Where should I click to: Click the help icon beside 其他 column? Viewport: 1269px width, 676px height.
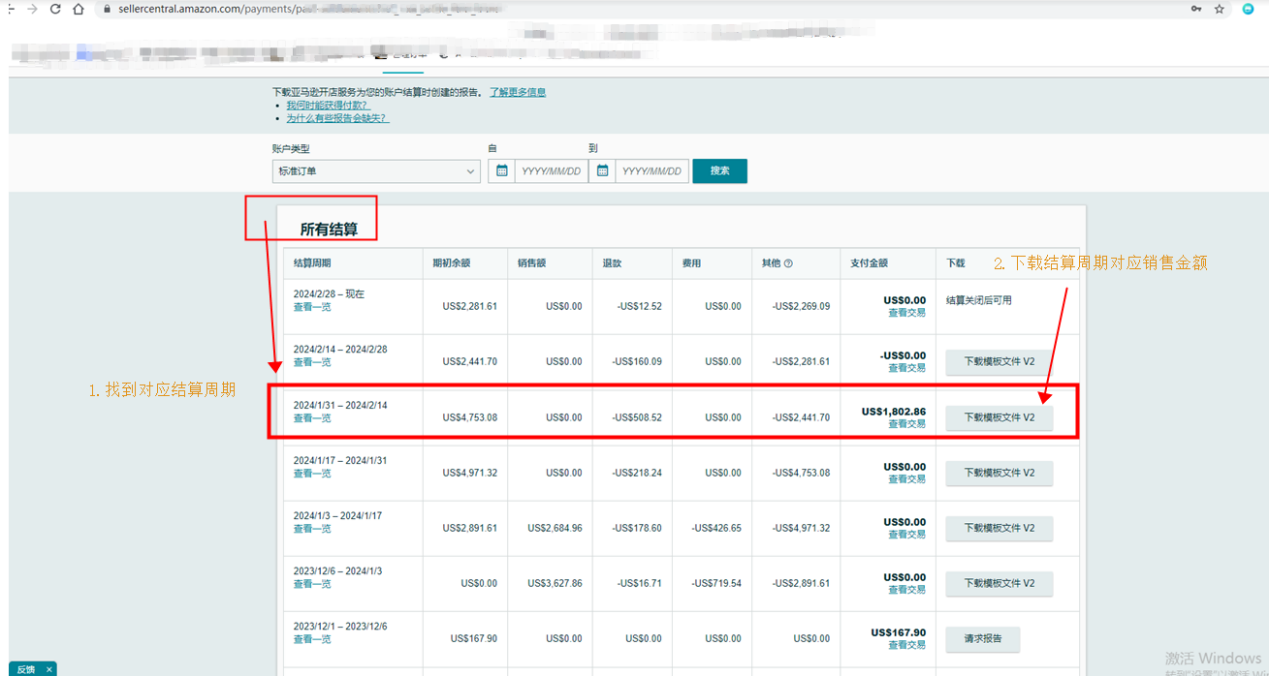788,264
